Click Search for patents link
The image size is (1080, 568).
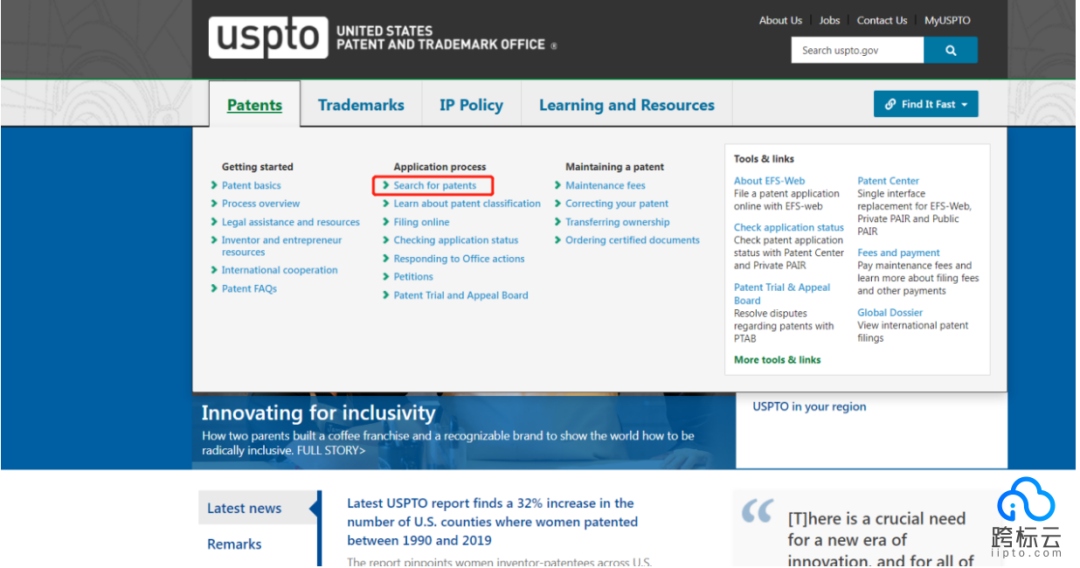click(435, 185)
